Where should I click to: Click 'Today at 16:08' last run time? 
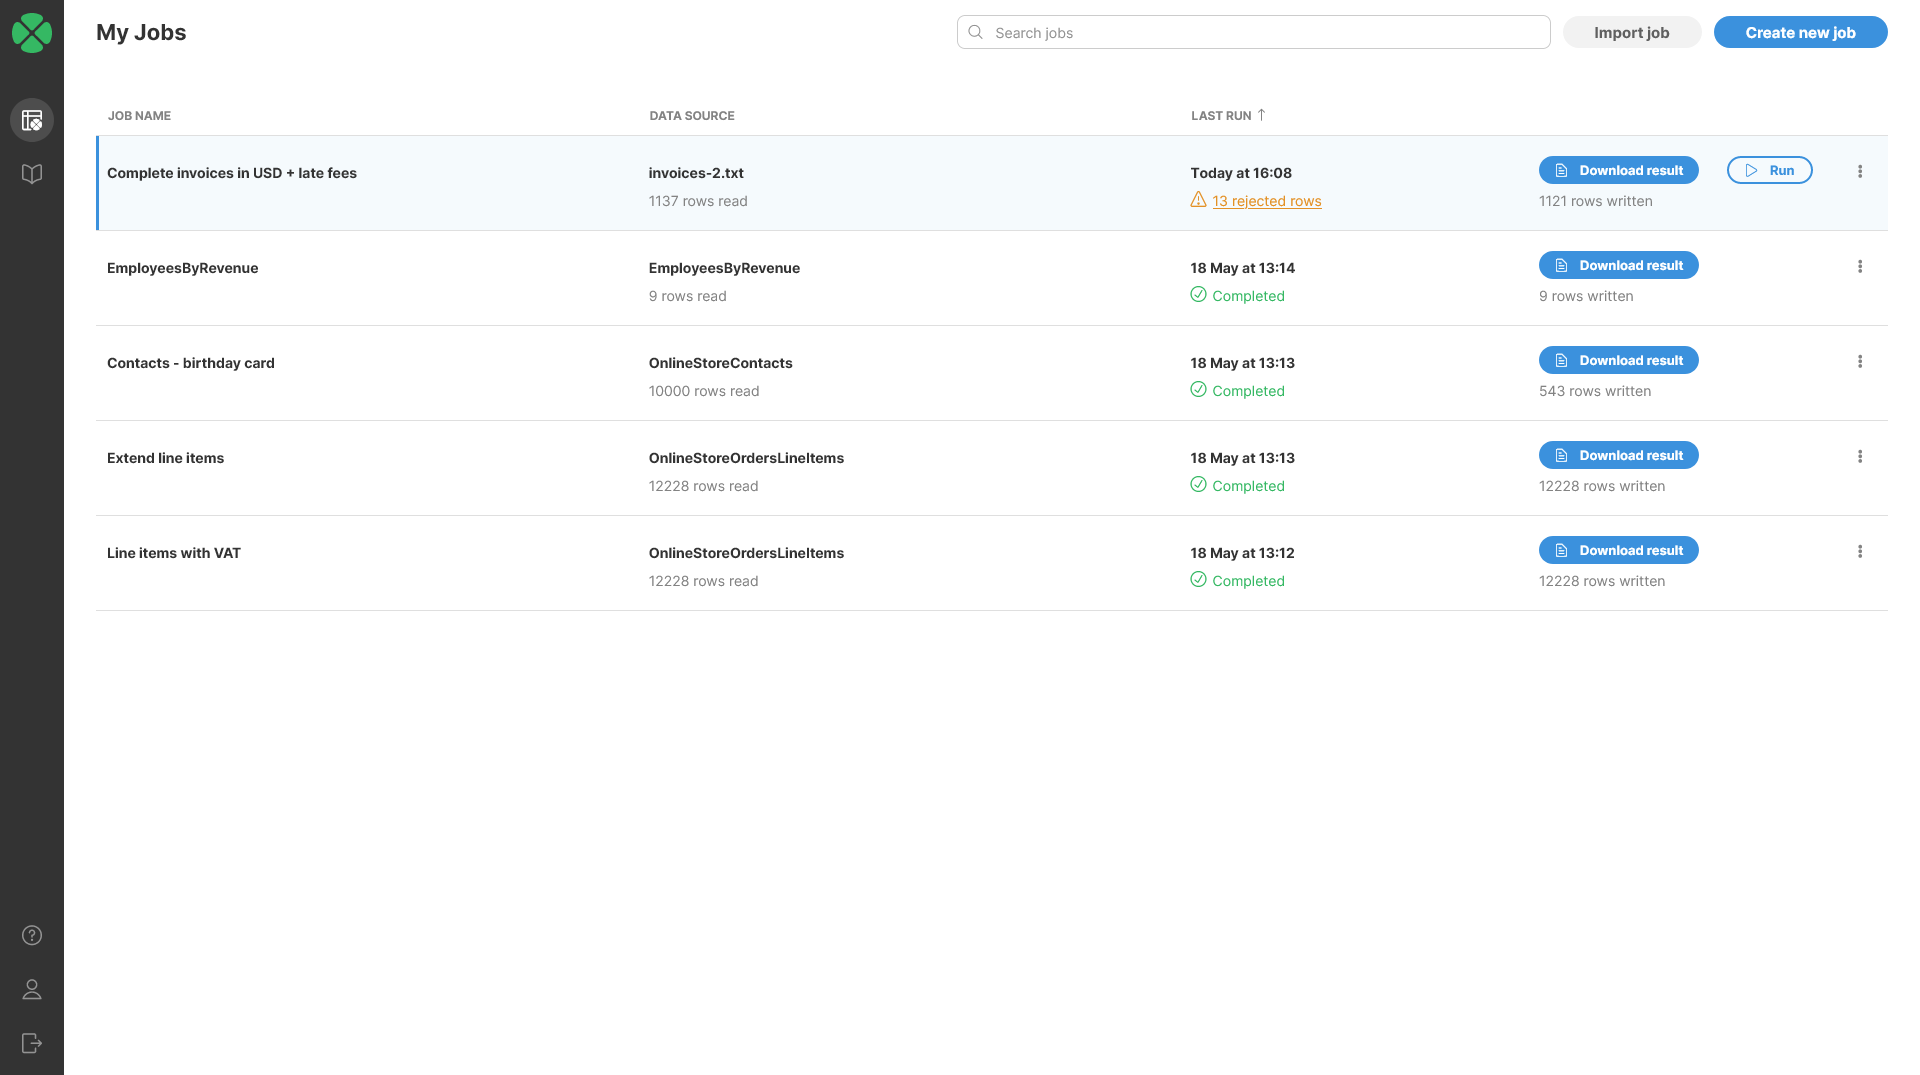pyautogui.click(x=1241, y=173)
